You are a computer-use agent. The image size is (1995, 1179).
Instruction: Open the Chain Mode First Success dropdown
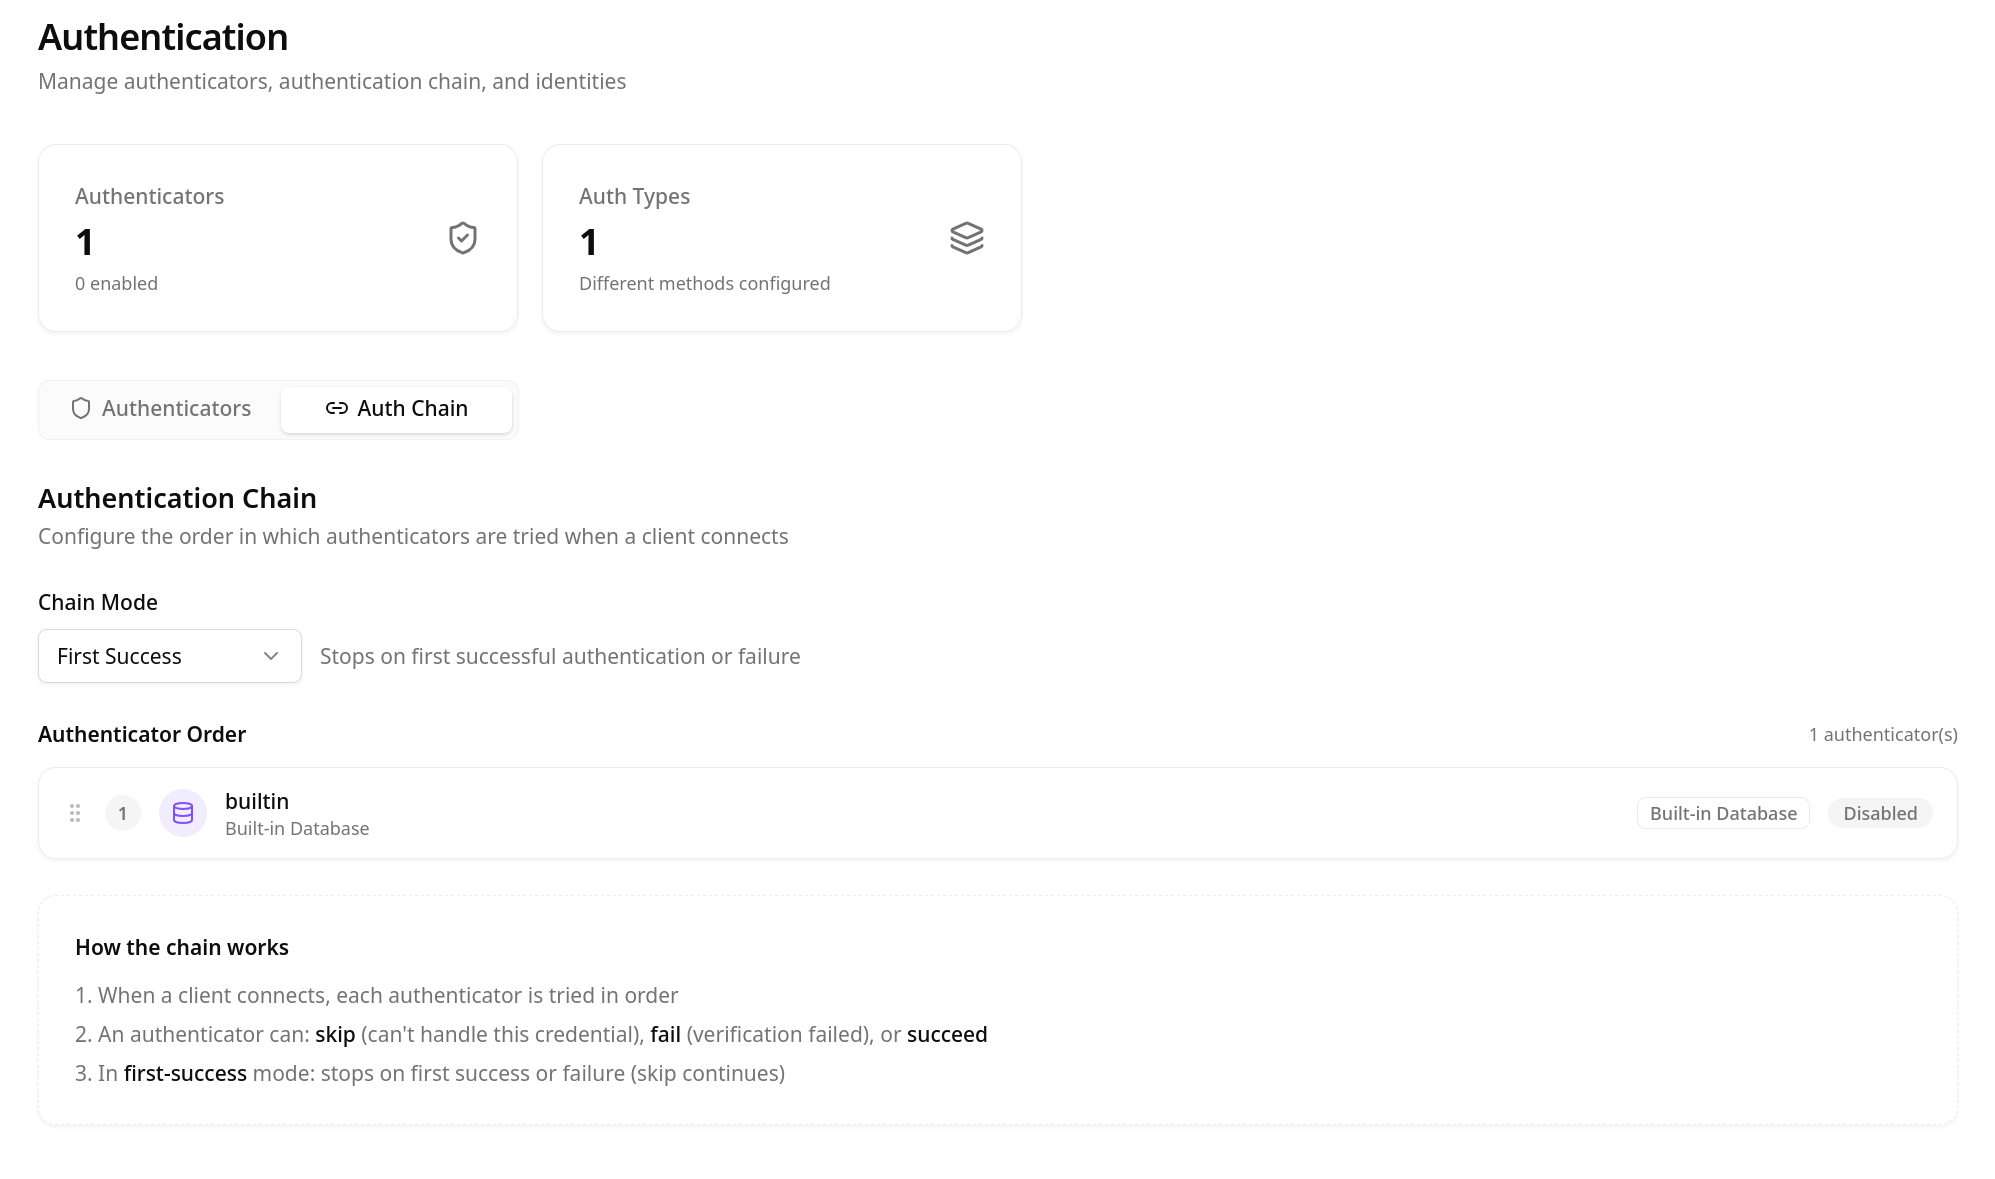[169, 656]
